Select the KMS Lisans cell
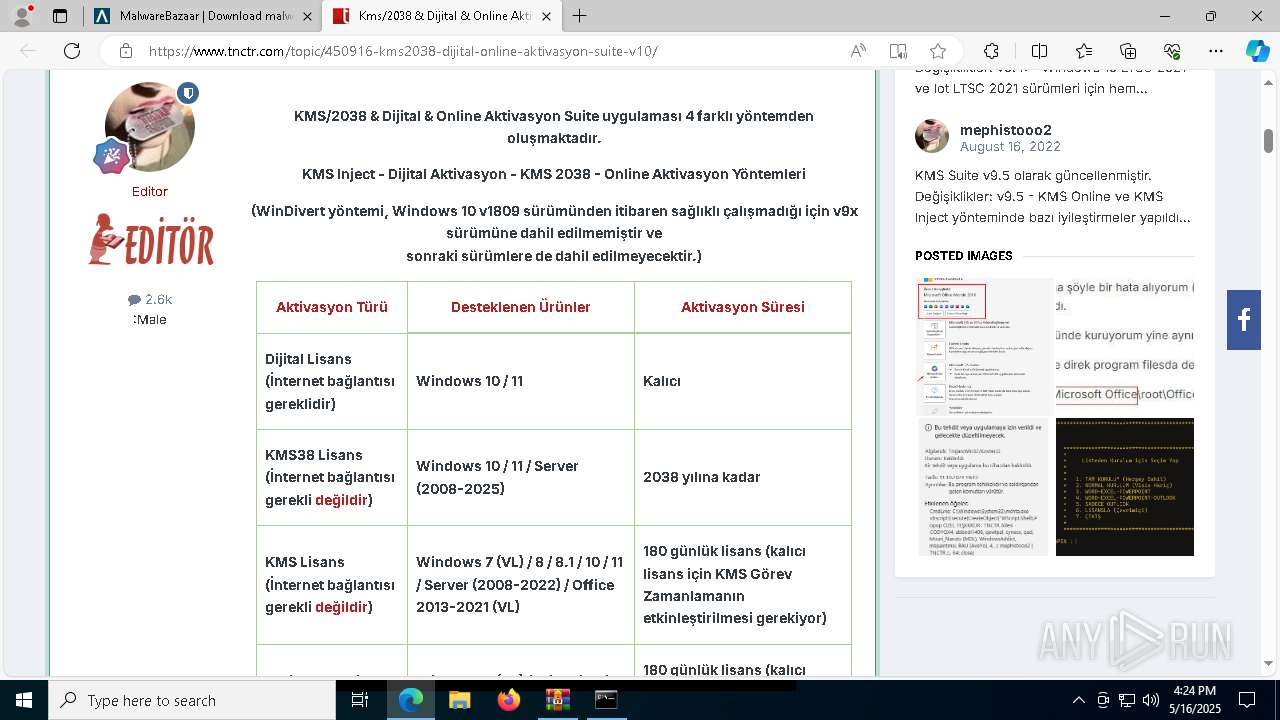 (x=332, y=585)
